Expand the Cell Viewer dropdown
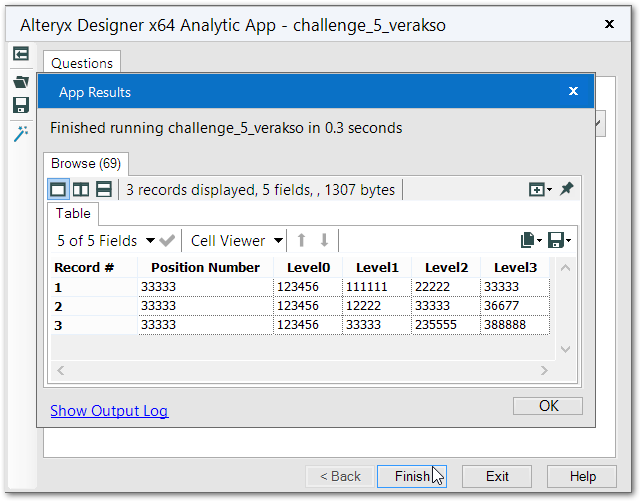 235,240
